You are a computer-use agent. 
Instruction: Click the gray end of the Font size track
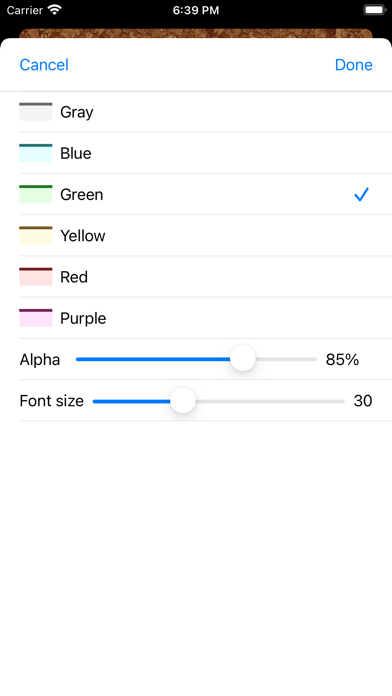pos(270,401)
